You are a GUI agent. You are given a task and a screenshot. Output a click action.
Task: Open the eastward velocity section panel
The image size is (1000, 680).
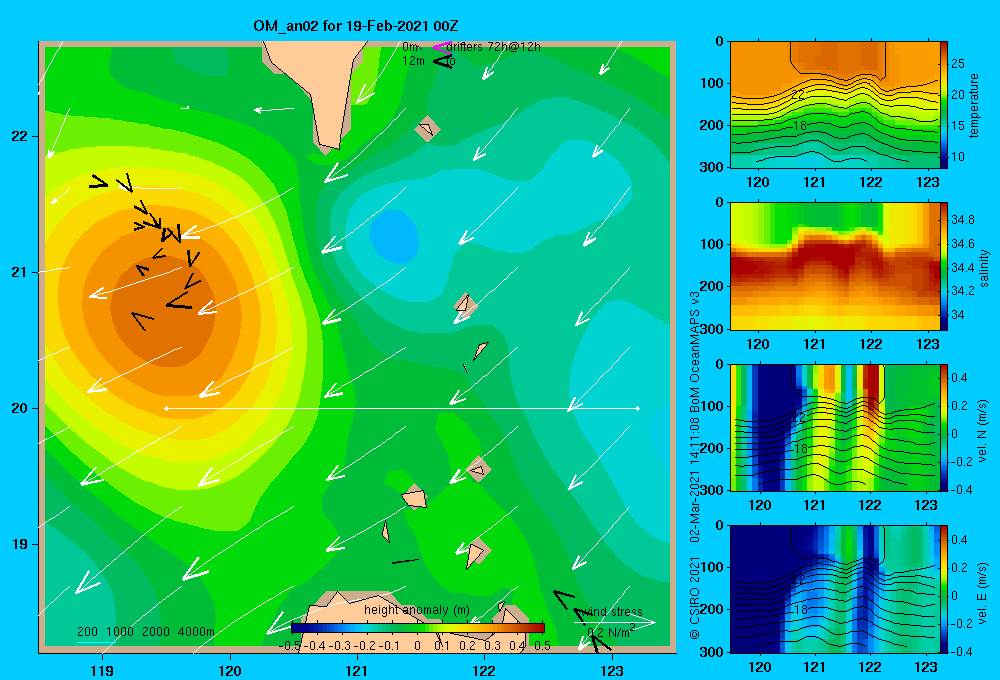coord(834,589)
